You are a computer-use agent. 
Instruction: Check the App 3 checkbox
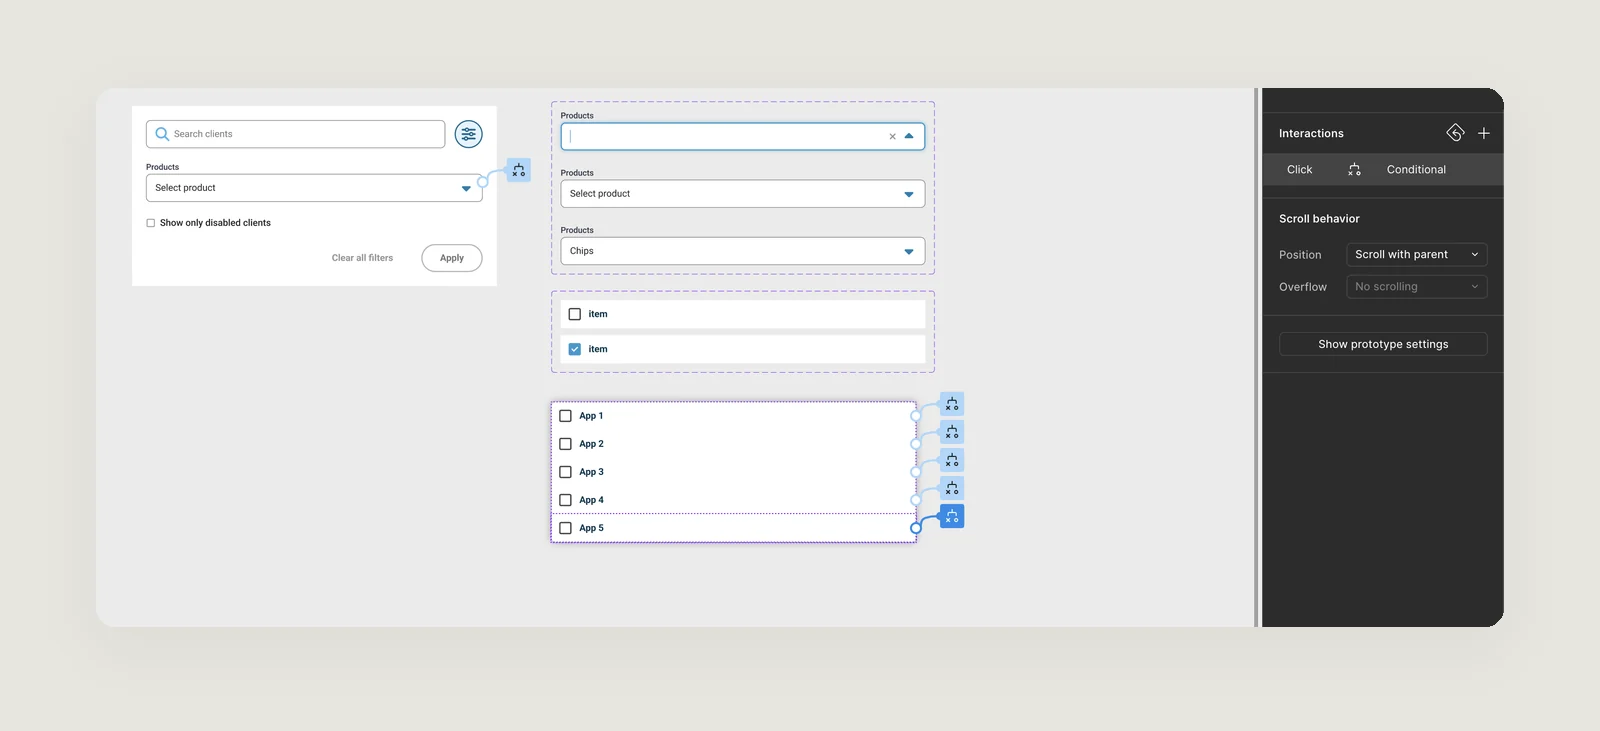click(x=566, y=472)
